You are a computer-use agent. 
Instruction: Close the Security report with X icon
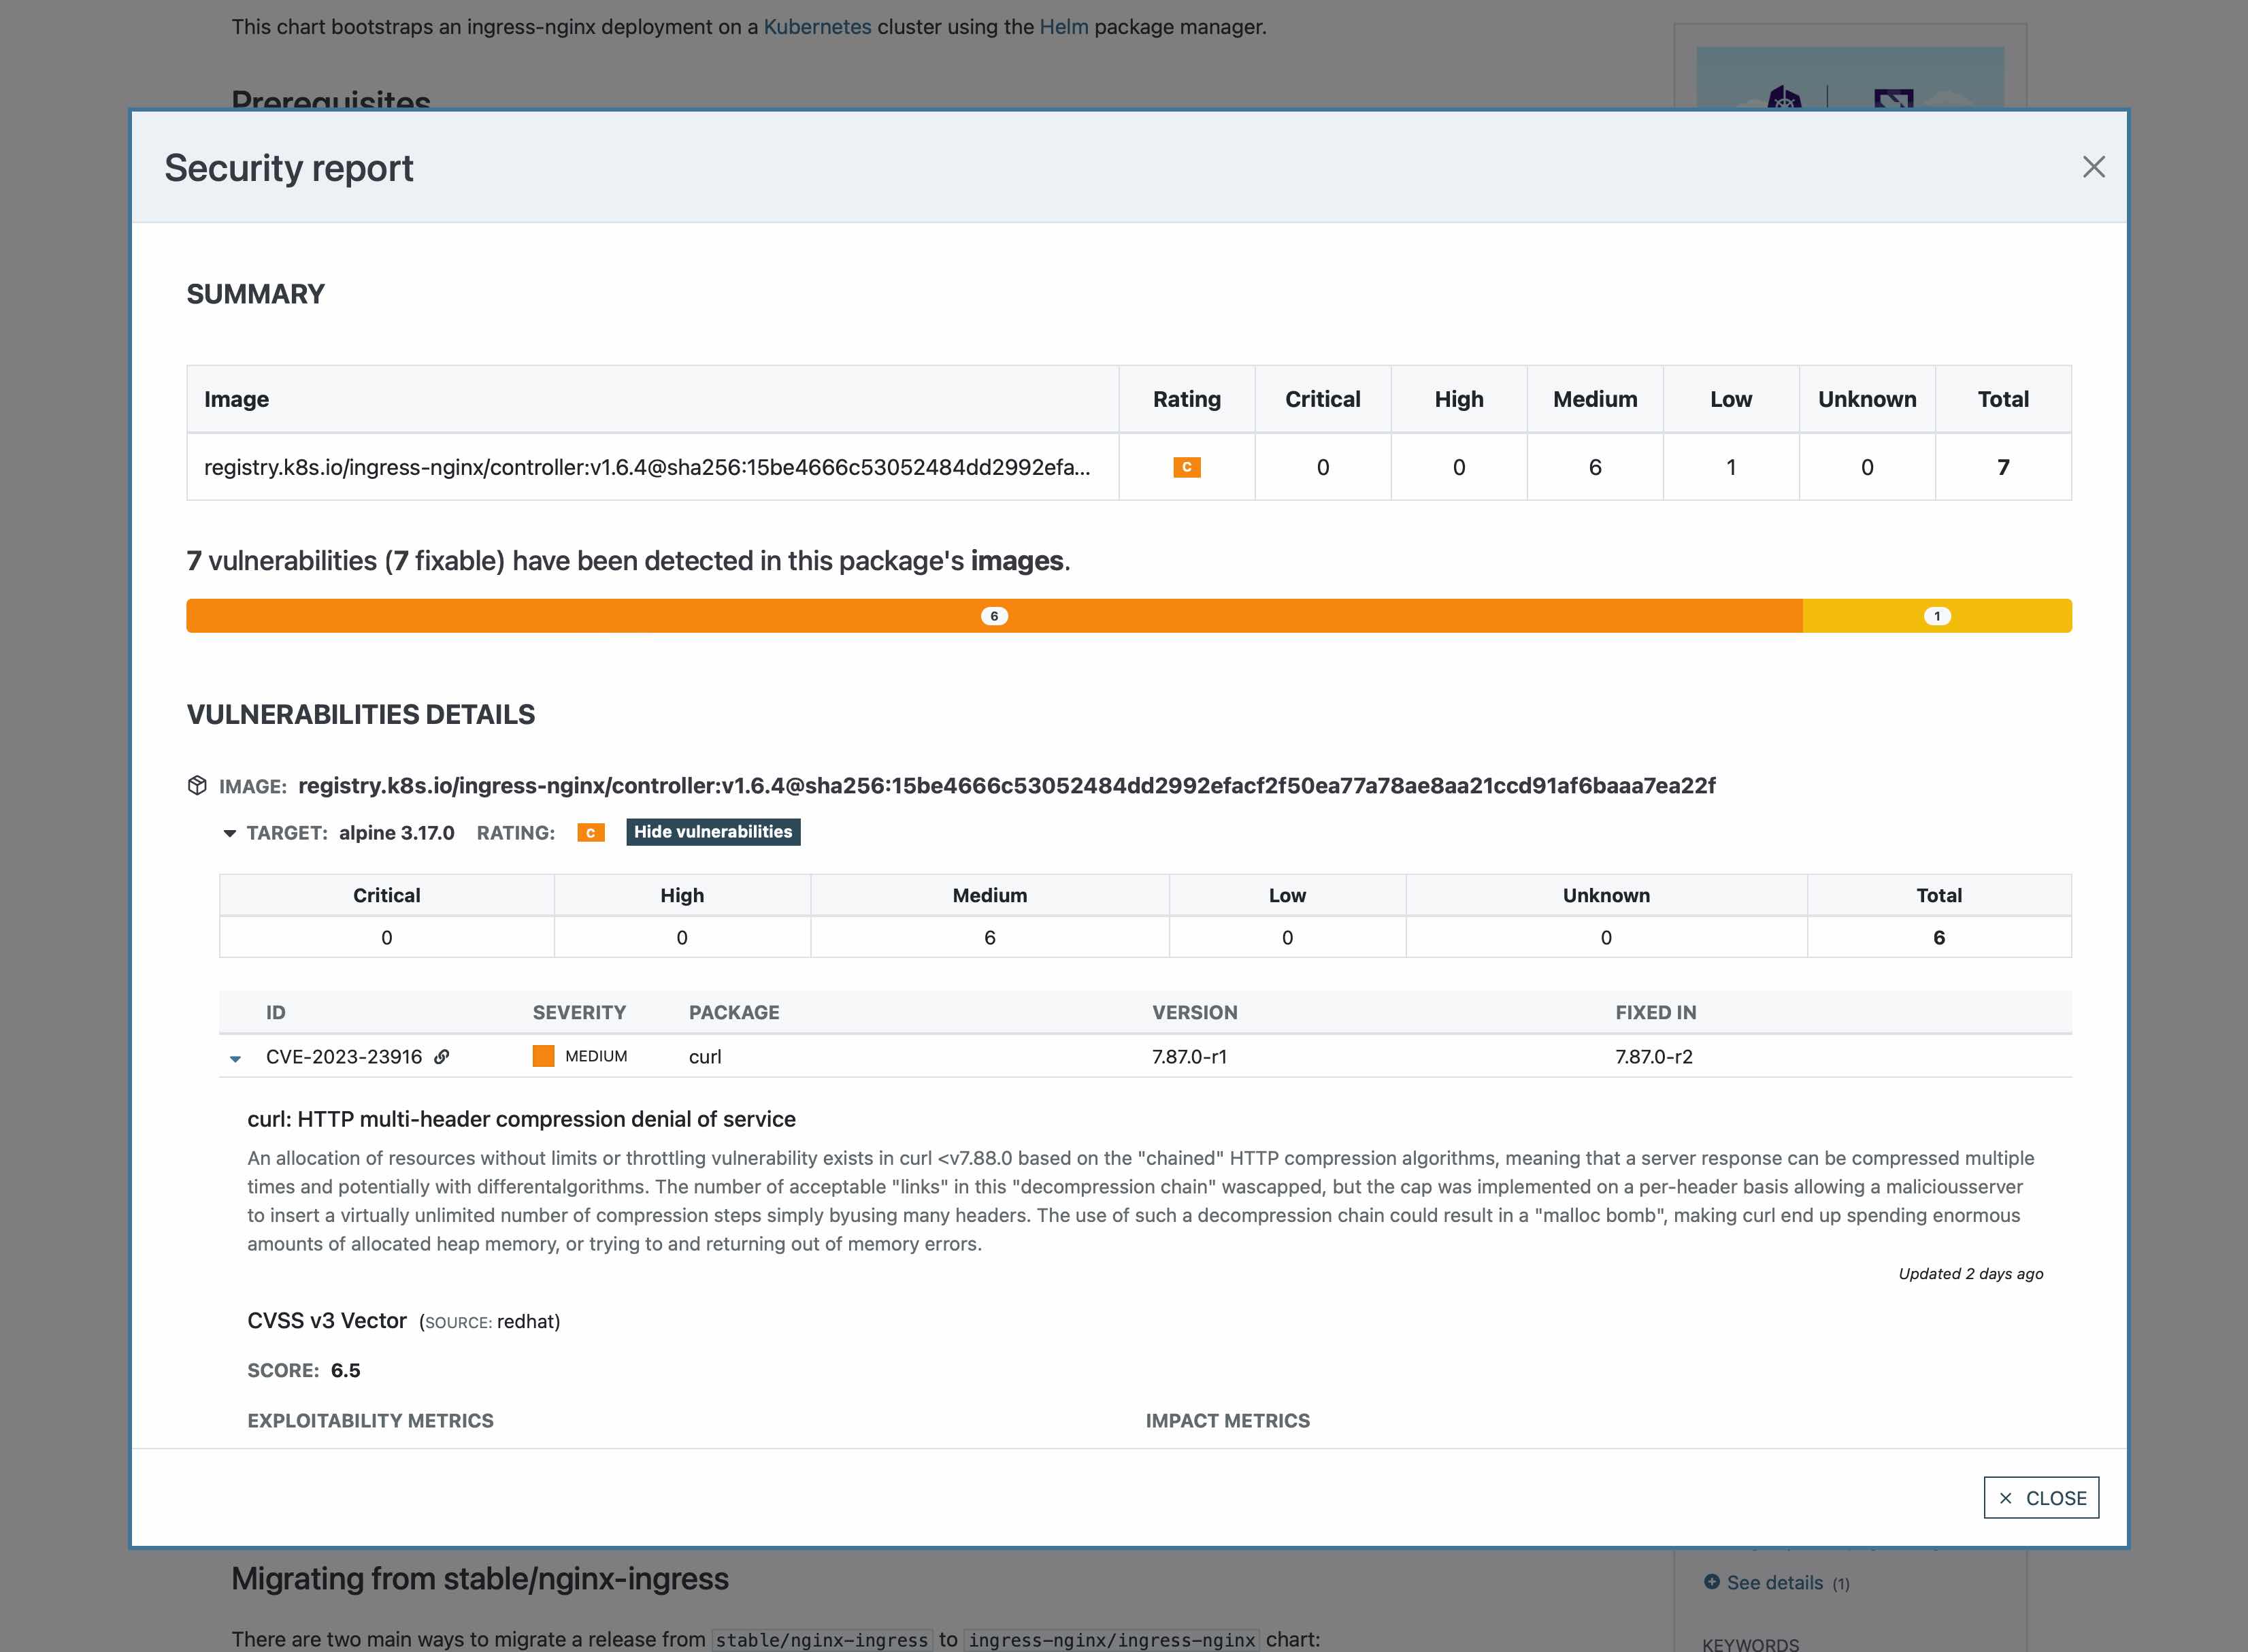(x=2093, y=167)
